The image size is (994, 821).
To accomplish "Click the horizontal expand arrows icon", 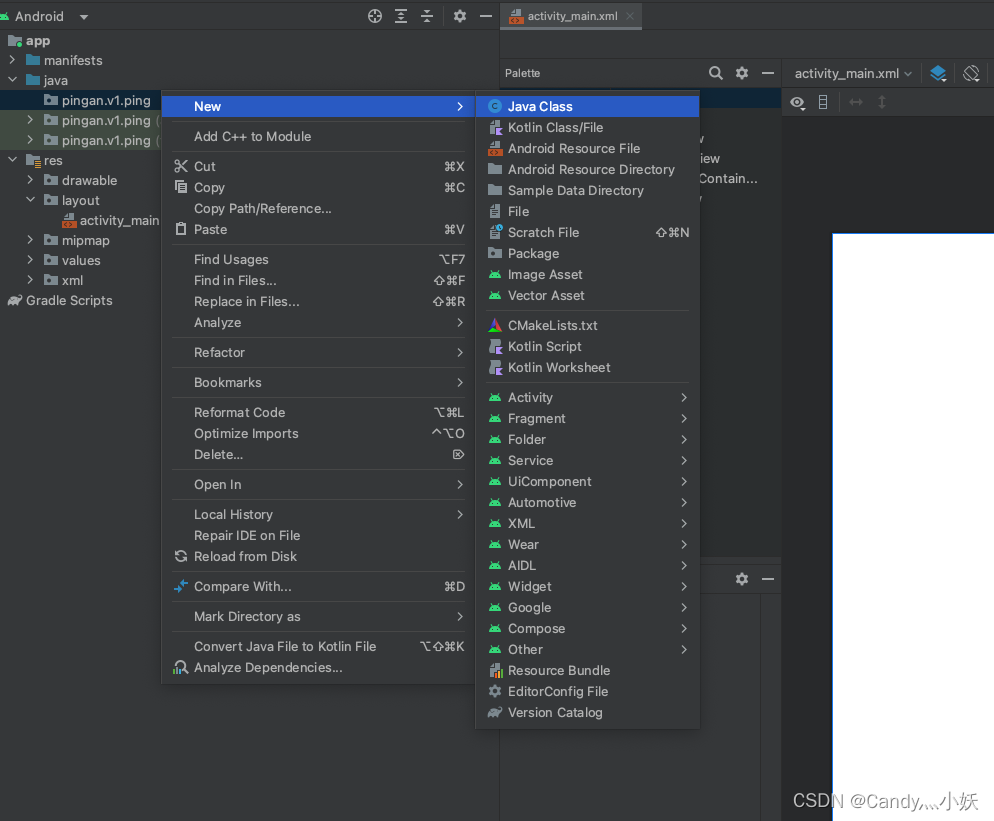I will (856, 102).
